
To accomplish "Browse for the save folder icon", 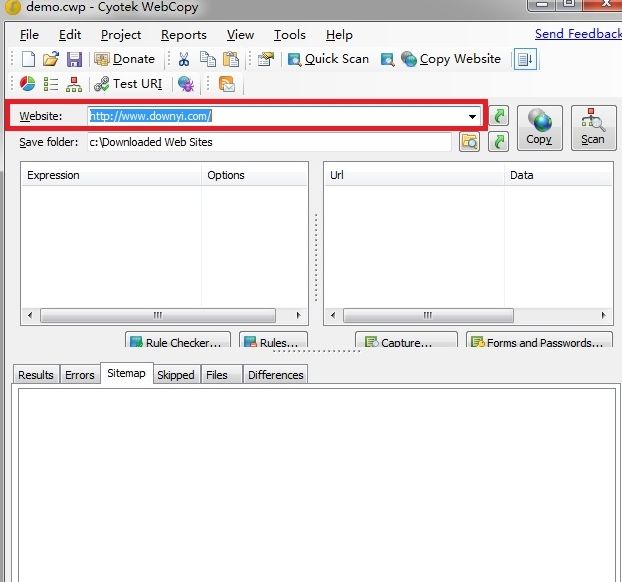I will pyautogui.click(x=469, y=142).
